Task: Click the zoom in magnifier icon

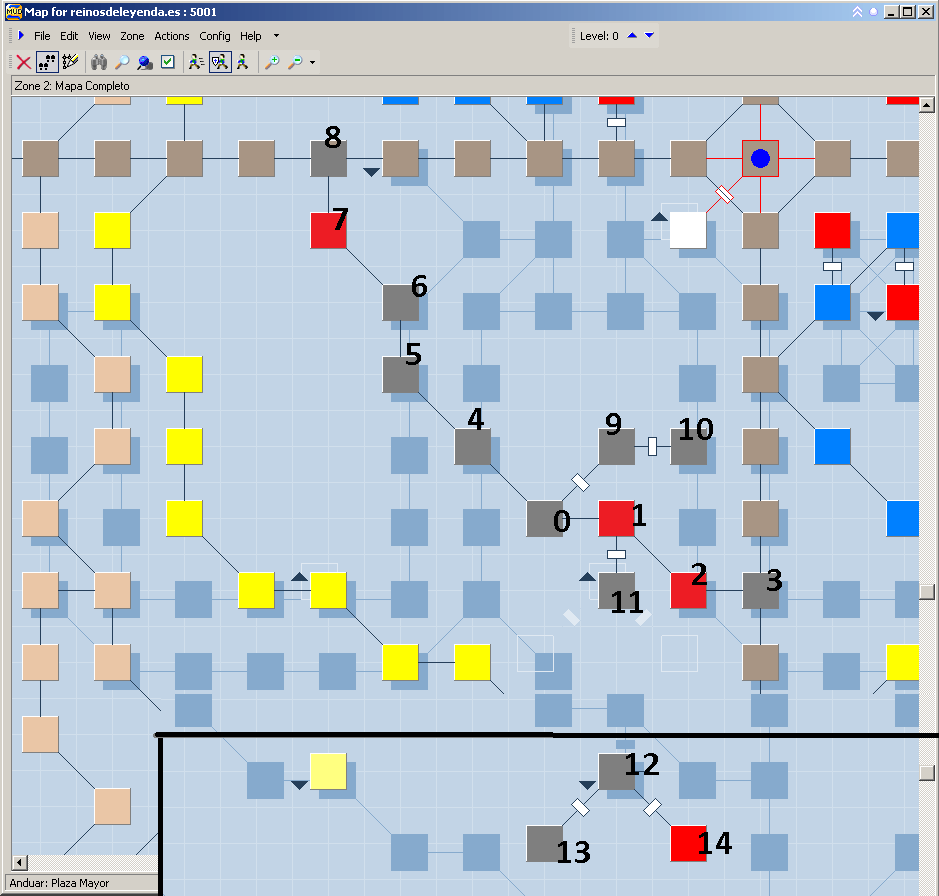Action: pyautogui.click(x=271, y=62)
